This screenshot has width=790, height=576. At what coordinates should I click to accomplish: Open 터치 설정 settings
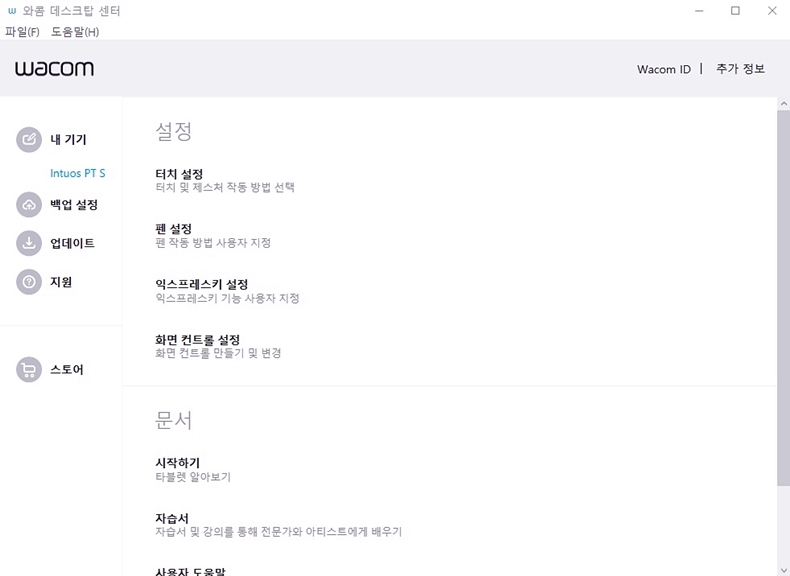179,174
